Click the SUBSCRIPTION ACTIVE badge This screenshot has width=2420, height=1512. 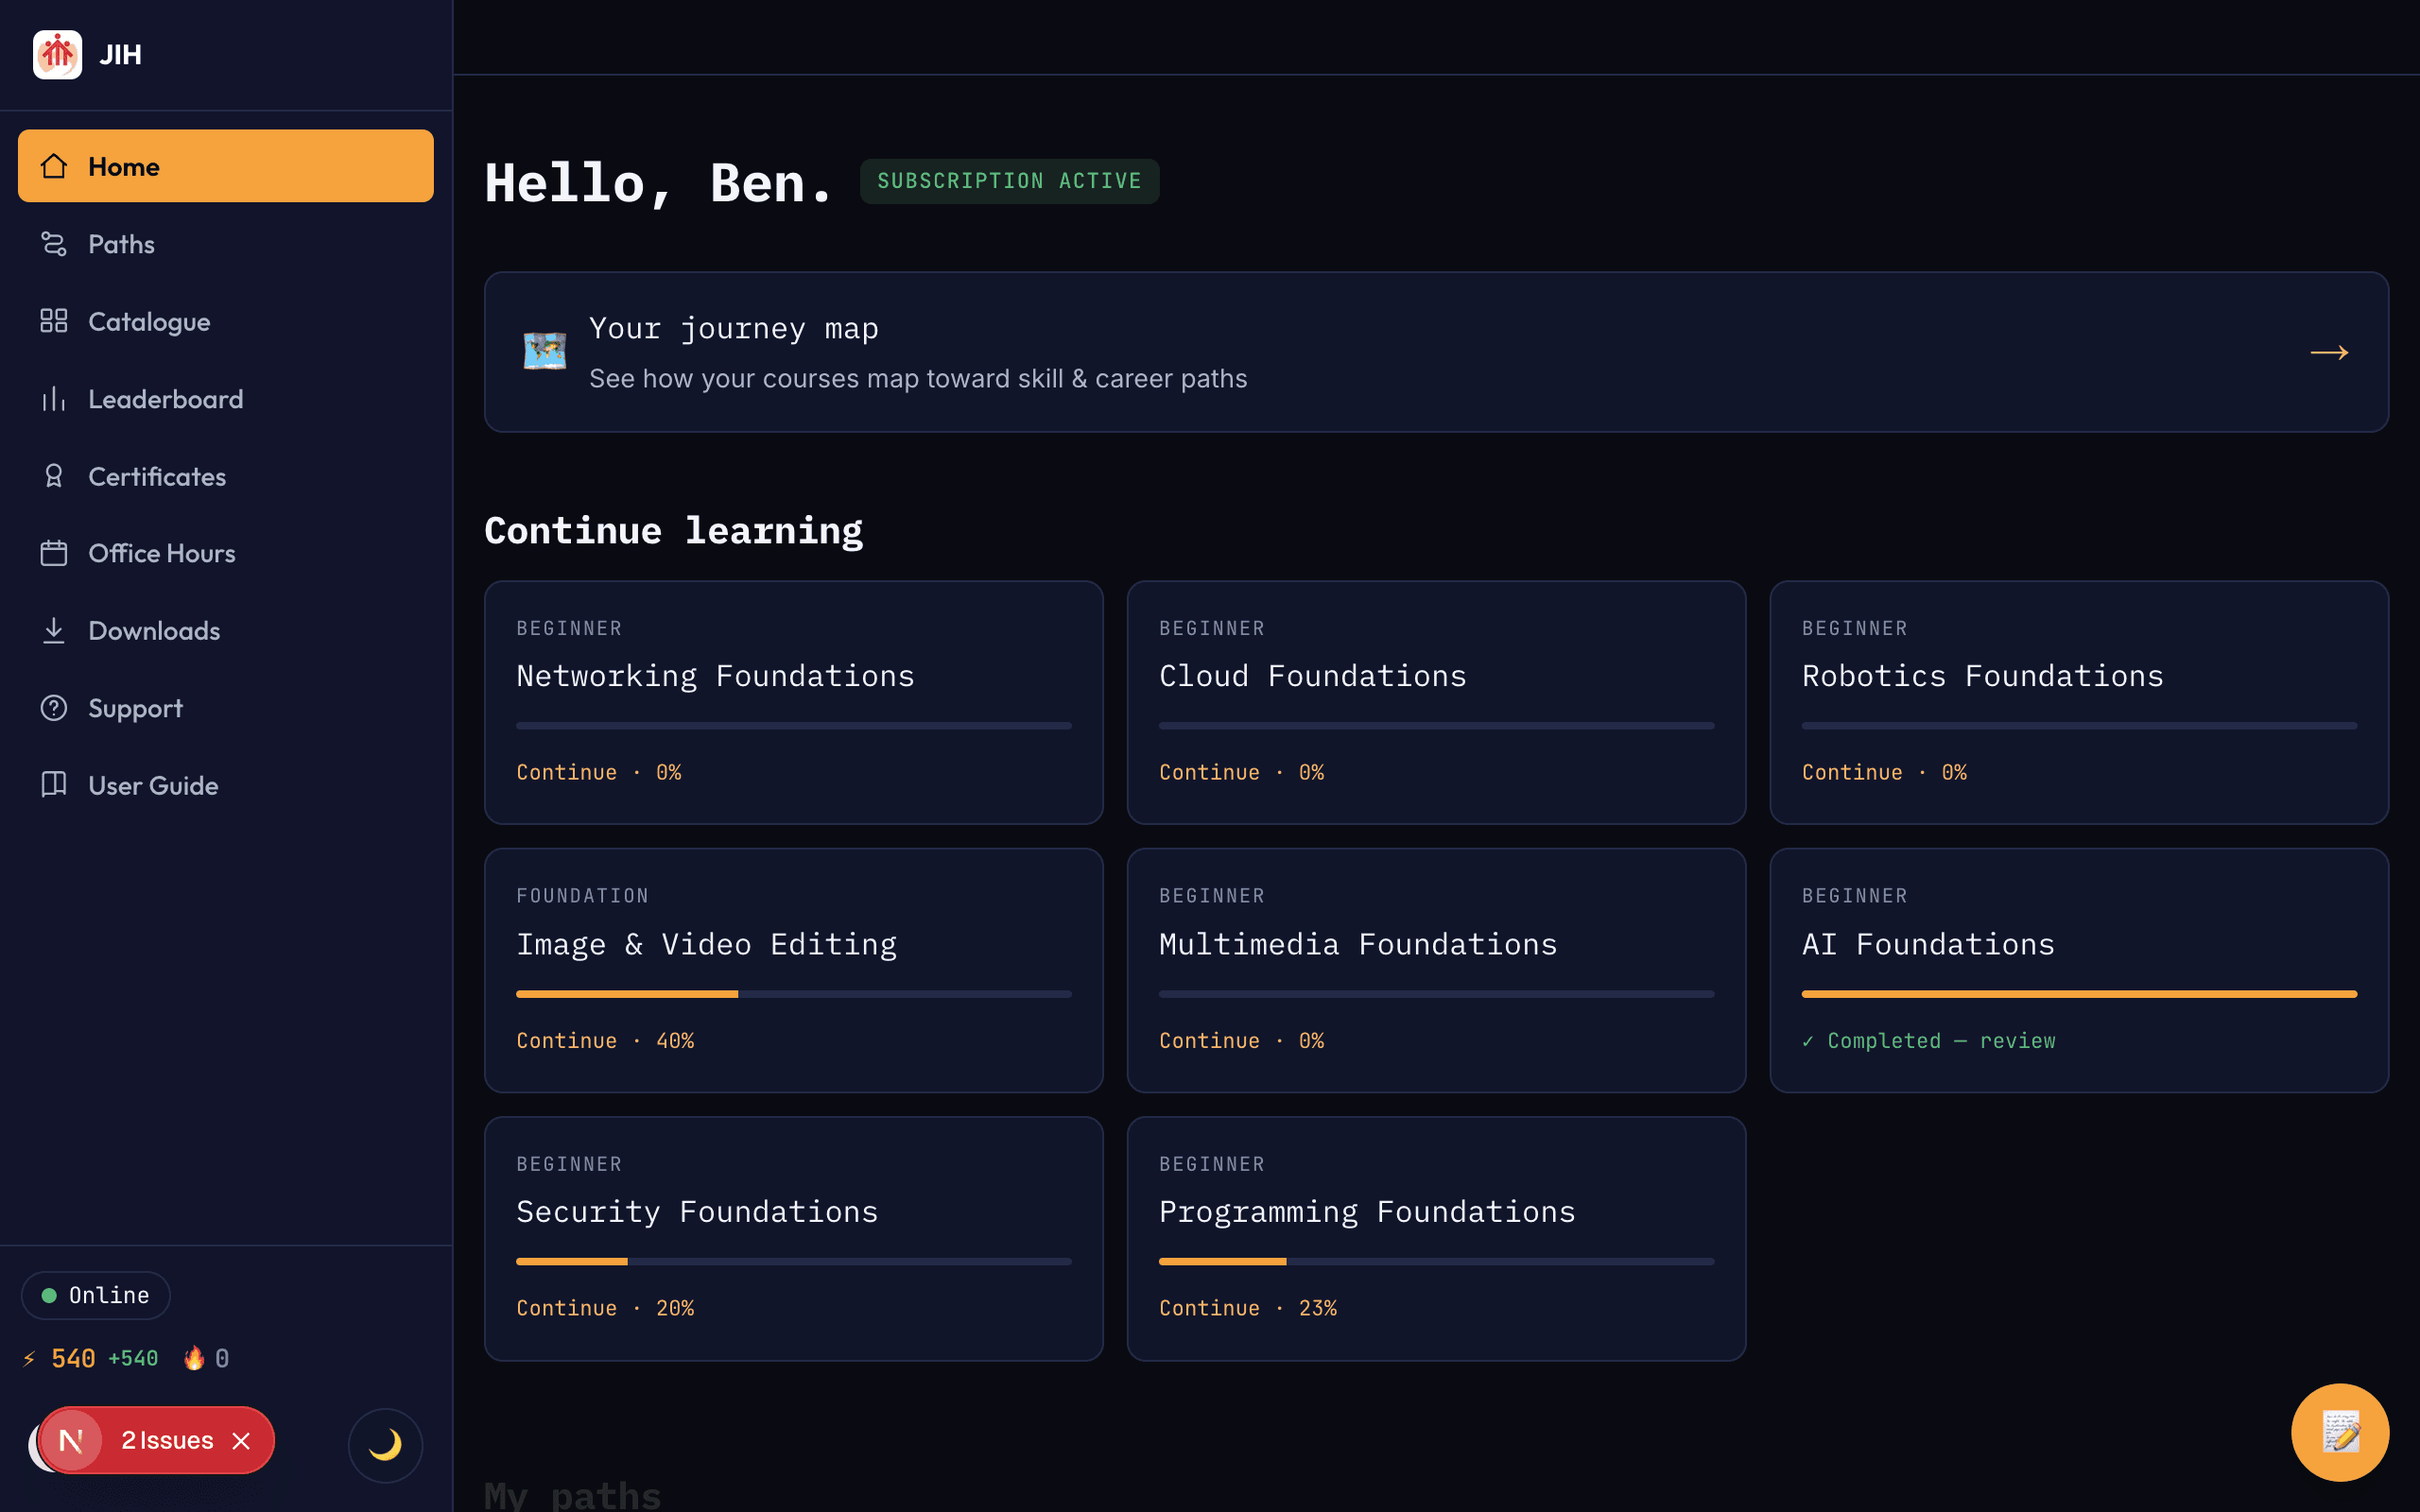coord(1010,181)
